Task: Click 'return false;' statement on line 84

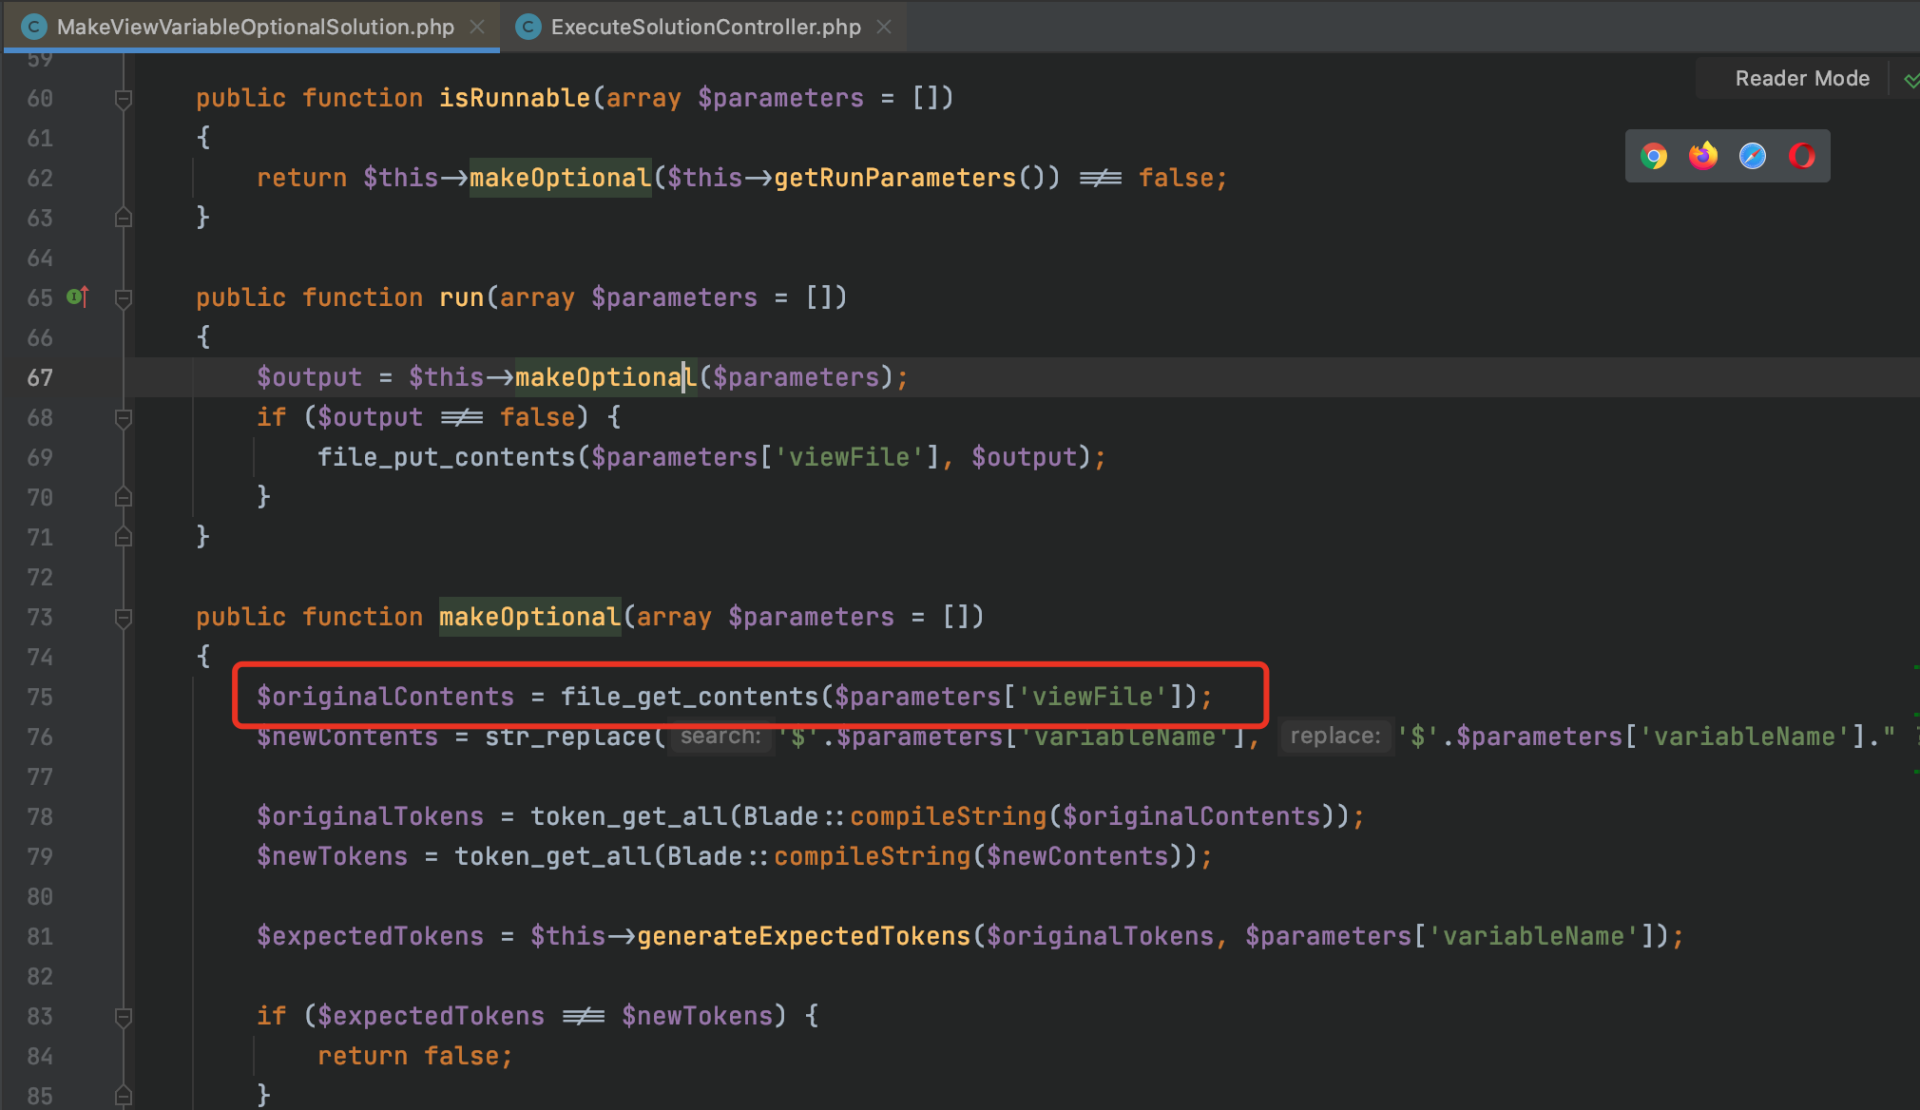Action: coord(415,1056)
